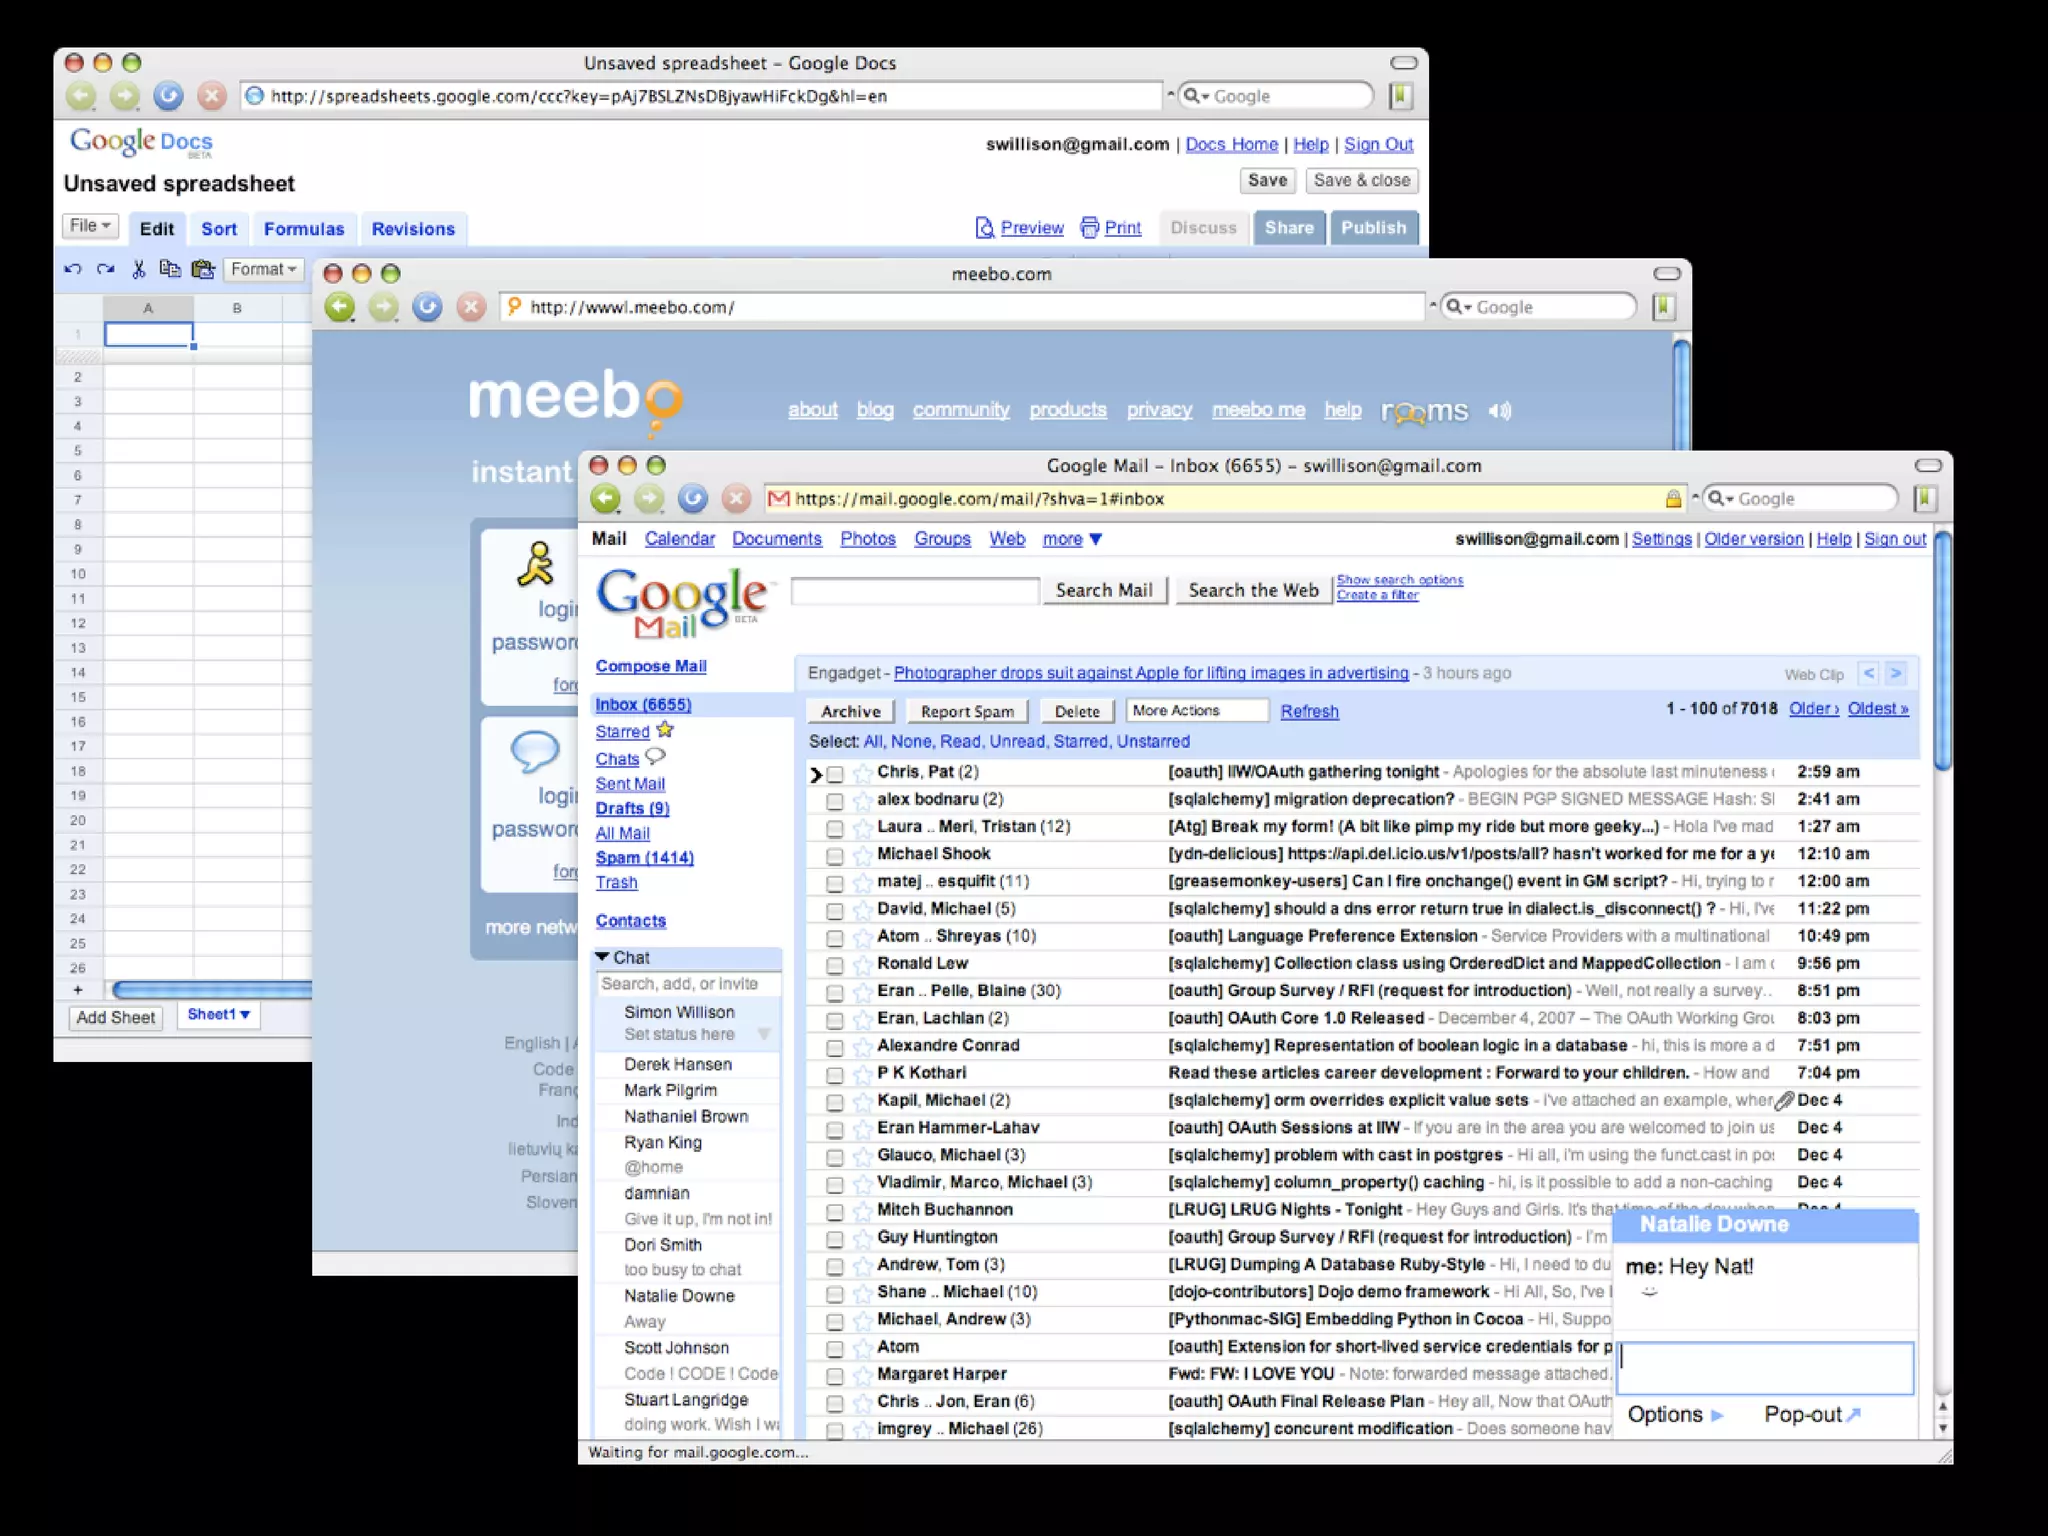Click the meebo speaker sound icon
The height and width of the screenshot is (1536, 2048).
(x=1499, y=411)
